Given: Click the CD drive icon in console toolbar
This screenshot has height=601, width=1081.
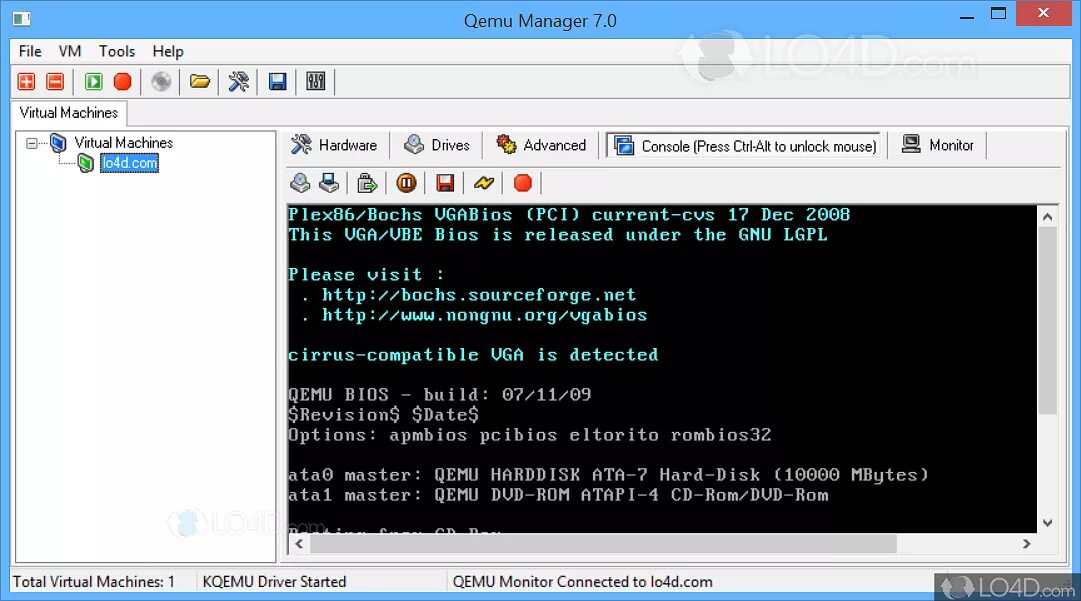Looking at the screenshot, I should point(300,183).
